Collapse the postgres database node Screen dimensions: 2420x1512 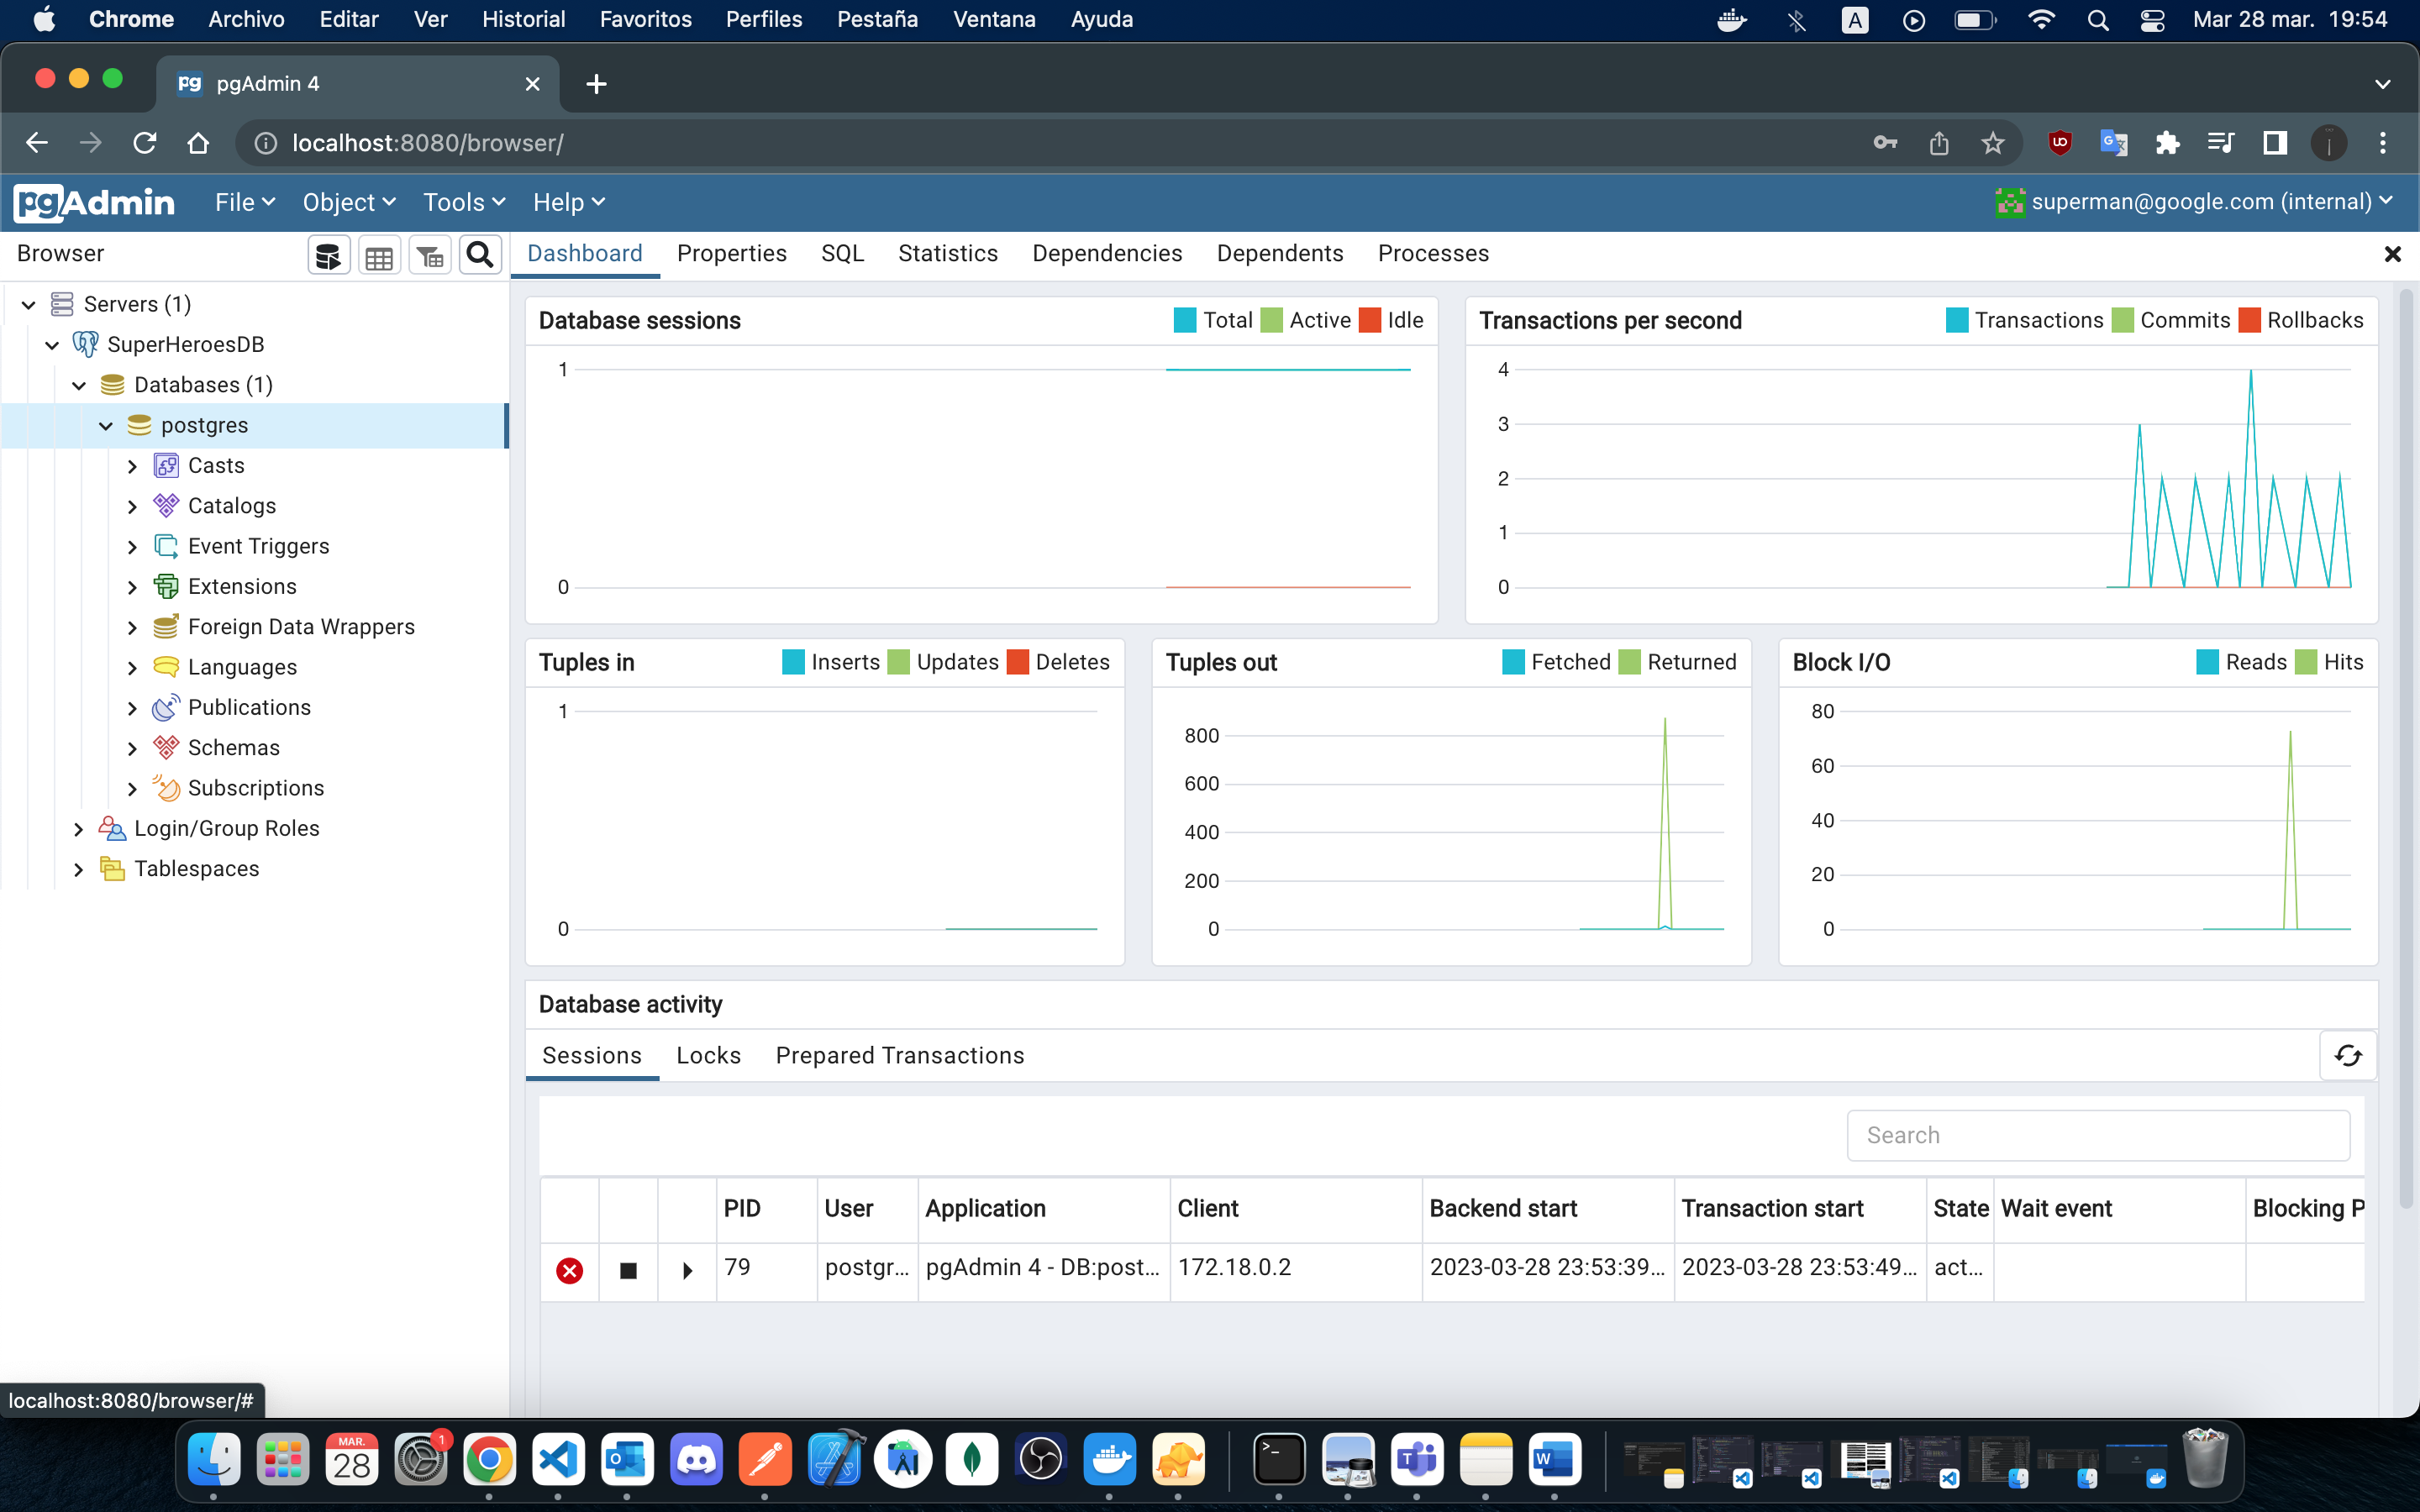click(106, 425)
